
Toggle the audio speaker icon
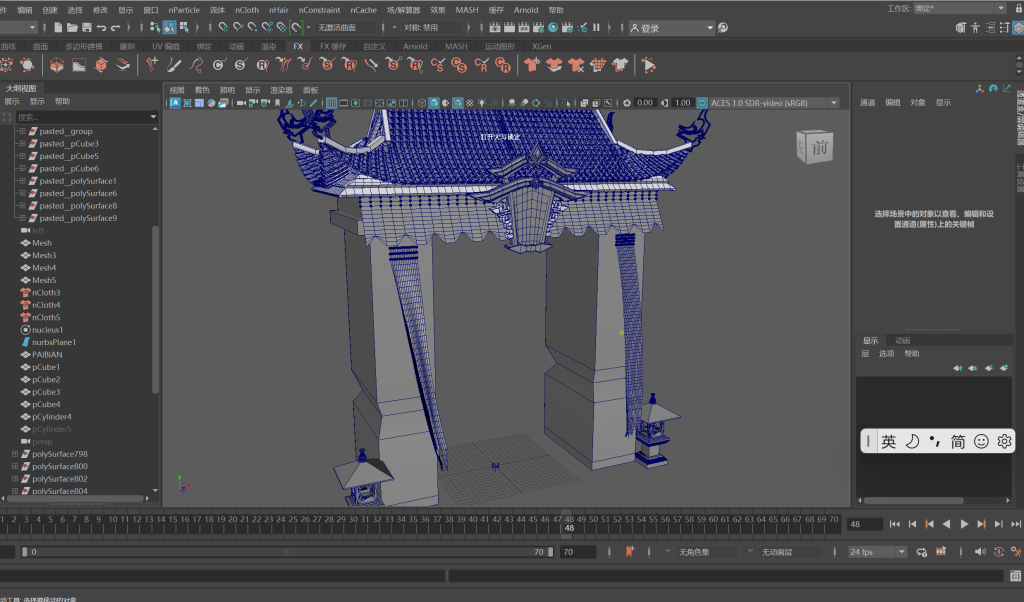click(x=979, y=552)
